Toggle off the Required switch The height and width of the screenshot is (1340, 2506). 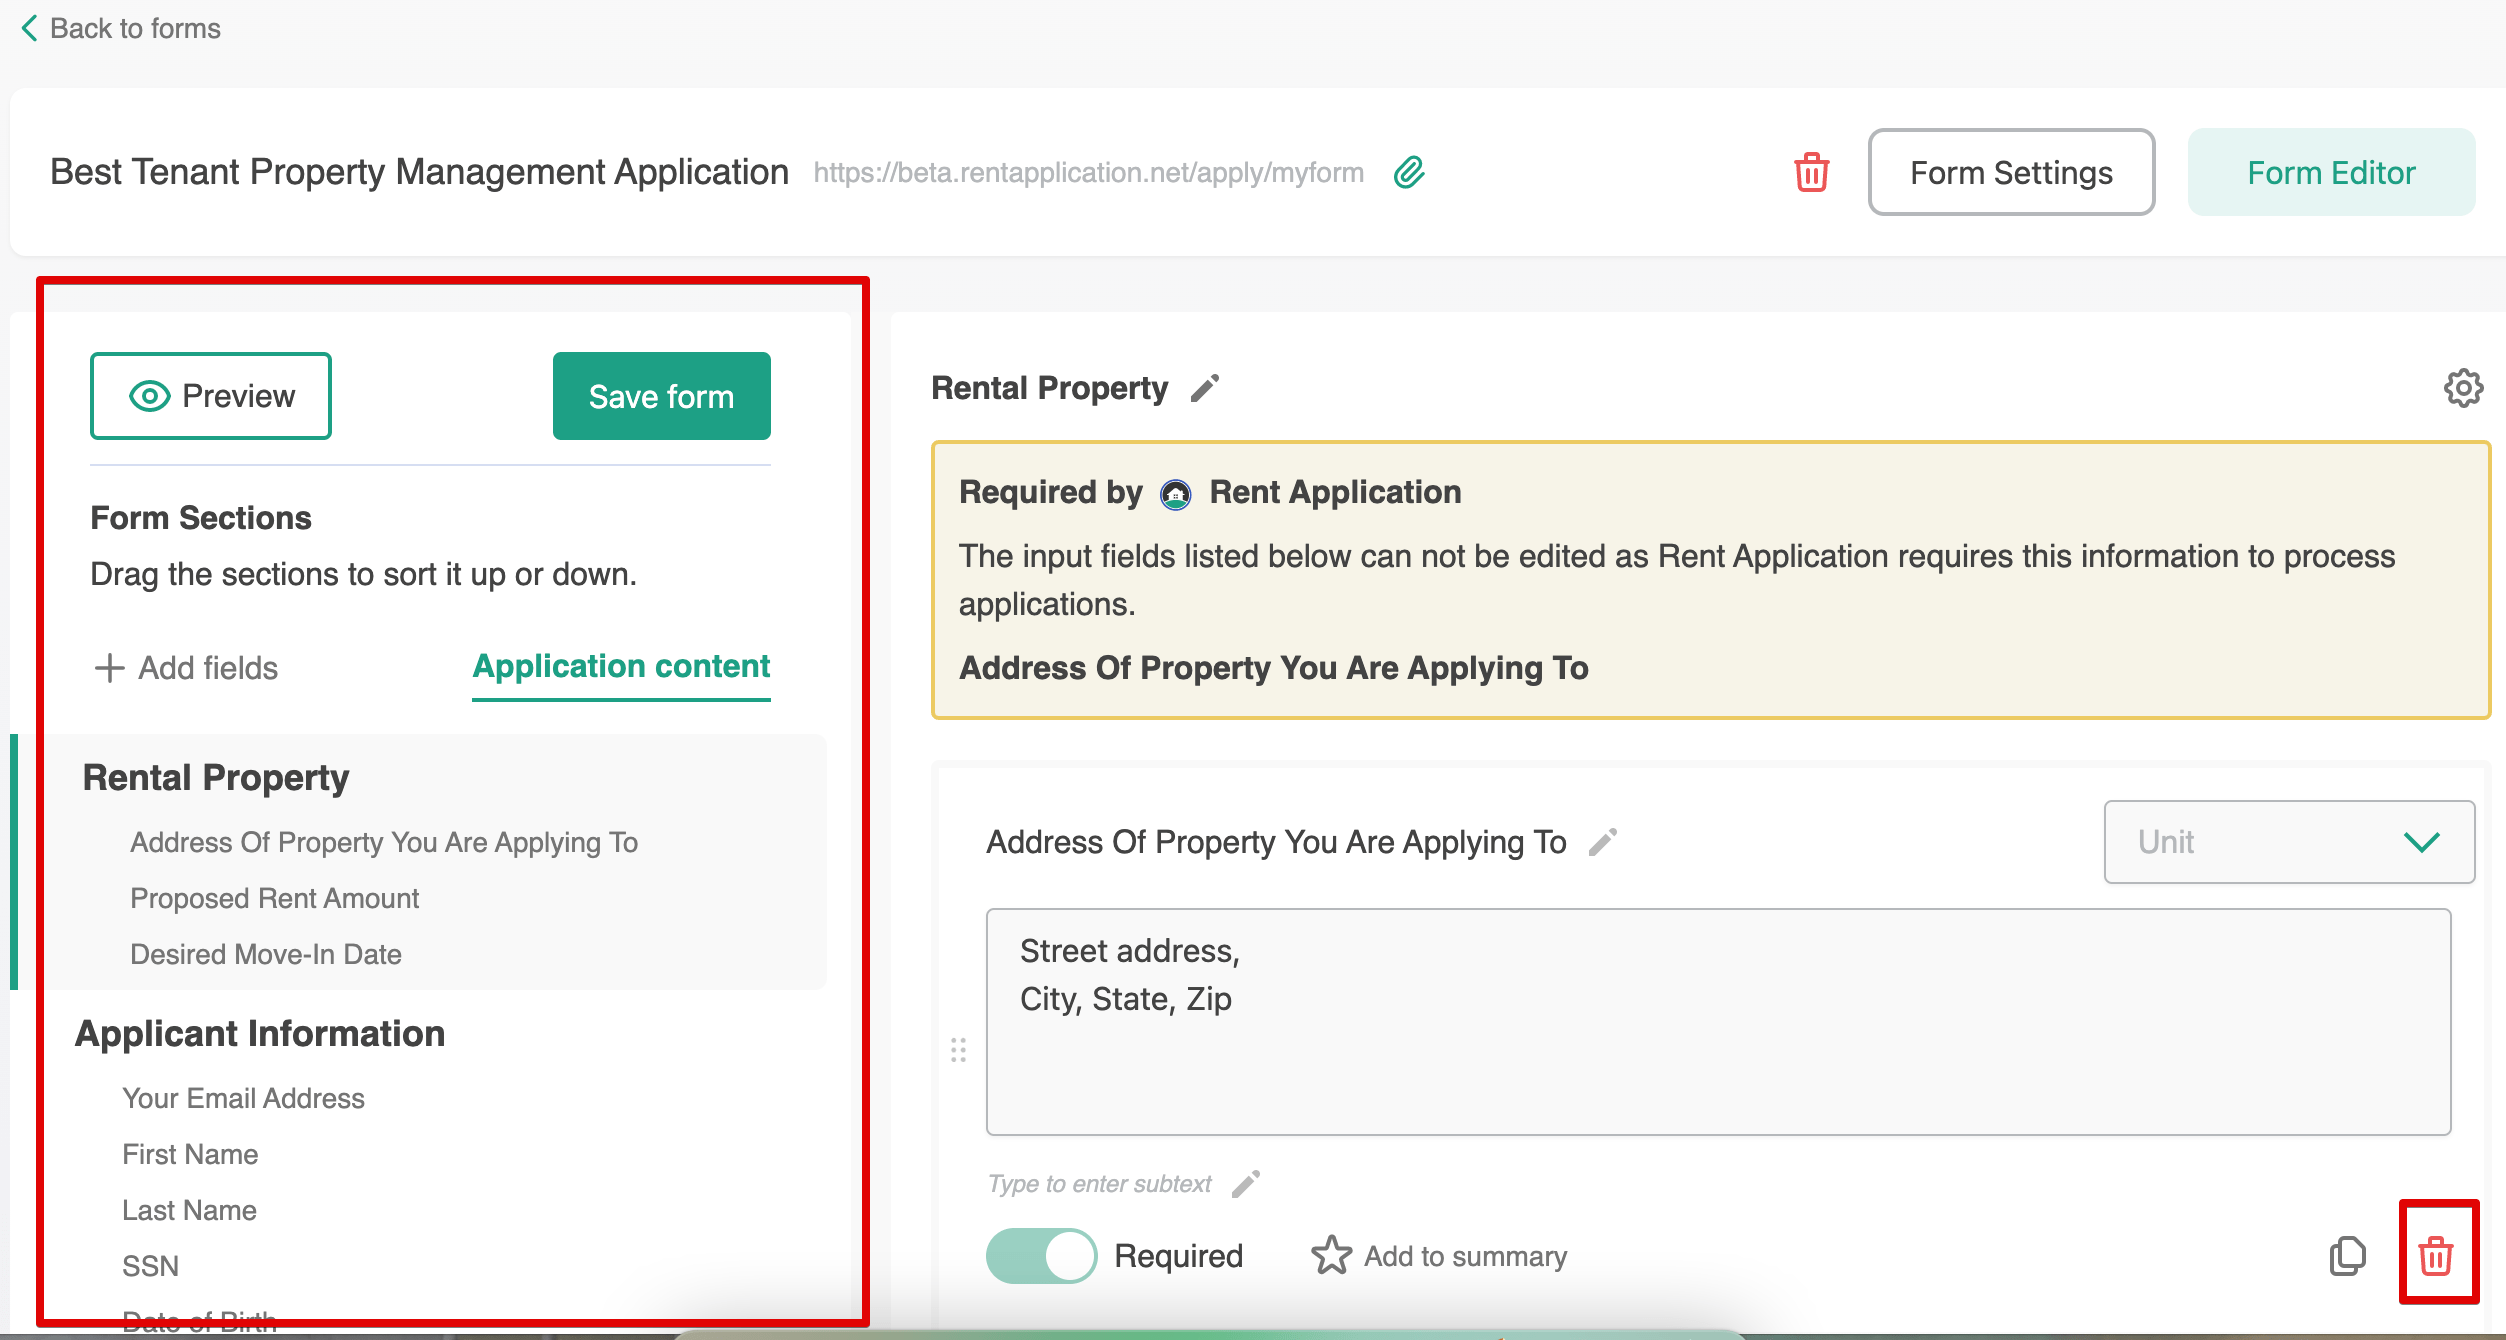tap(1041, 1255)
